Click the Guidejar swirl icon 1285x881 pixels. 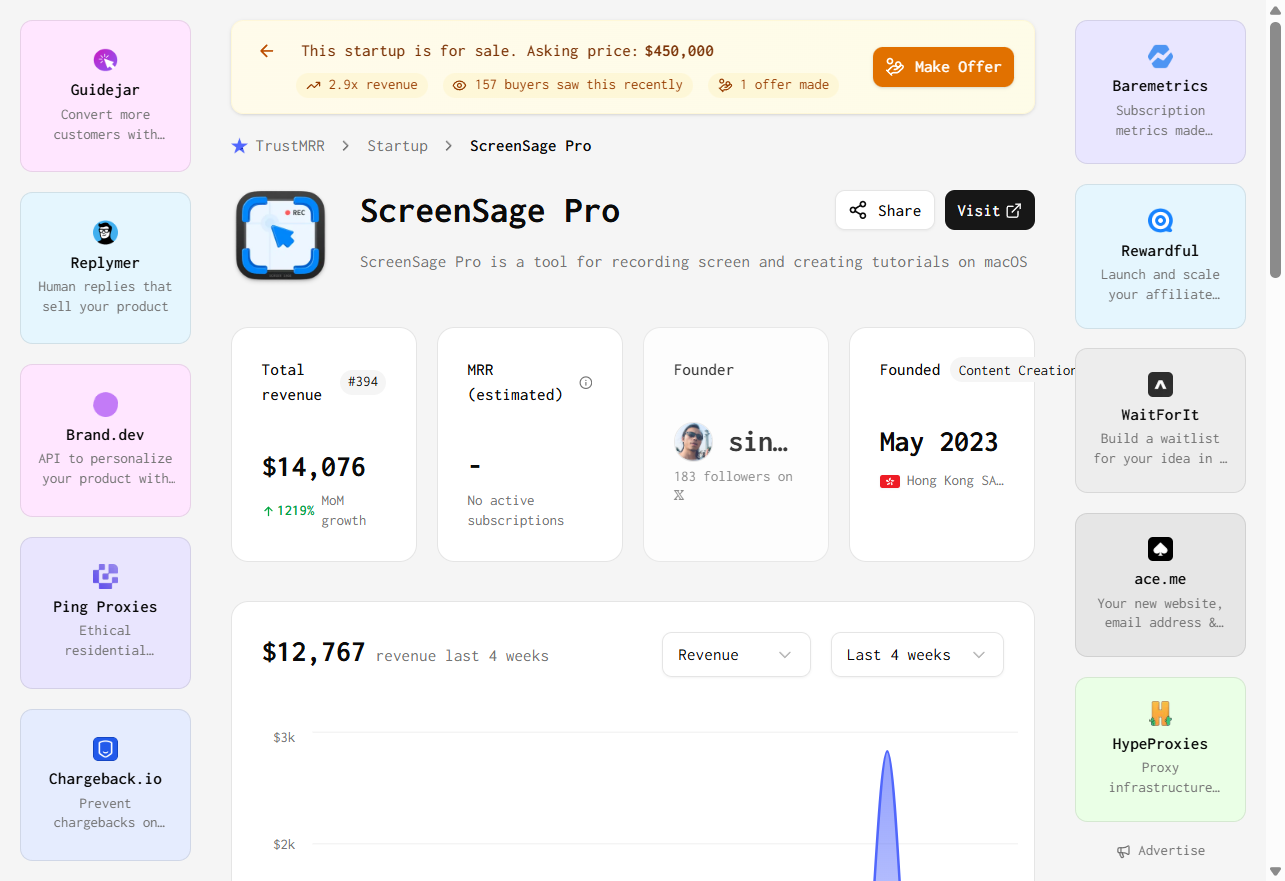105,60
